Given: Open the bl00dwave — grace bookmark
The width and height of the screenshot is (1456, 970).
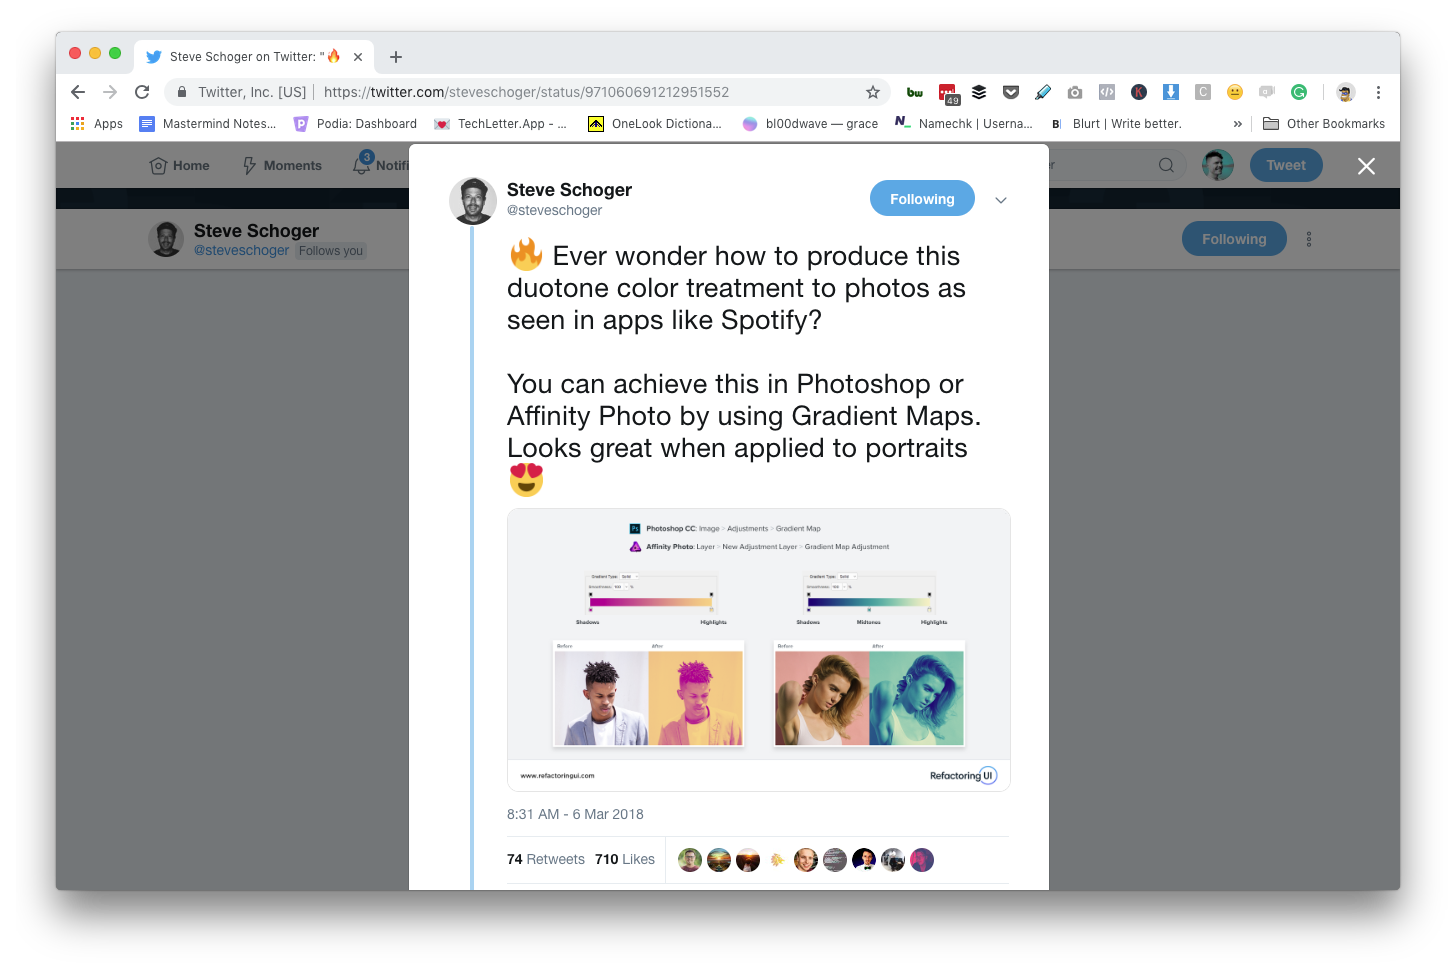Looking at the screenshot, I should point(810,124).
